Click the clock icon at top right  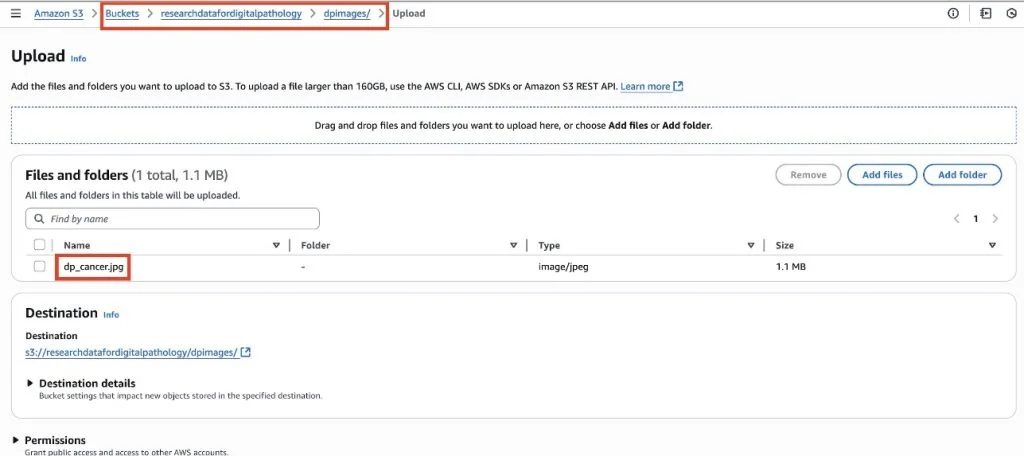[x=1012, y=13]
